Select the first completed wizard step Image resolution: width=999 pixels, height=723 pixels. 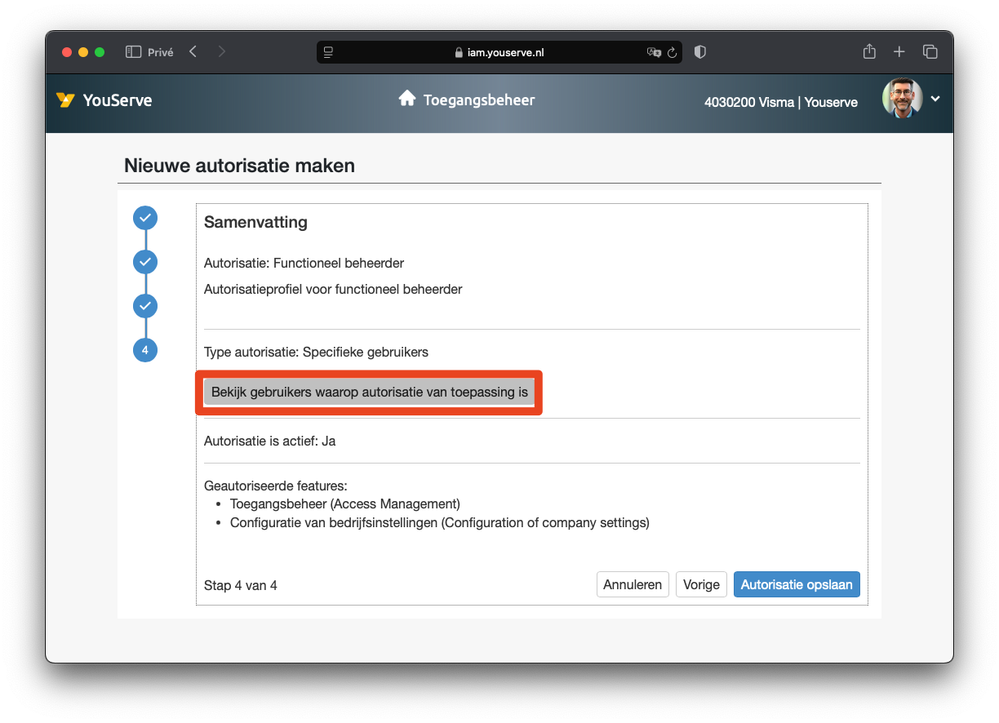146,218
